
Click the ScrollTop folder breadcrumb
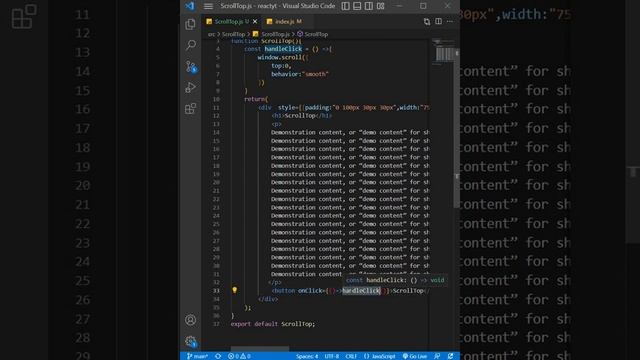(x=233, y=34)
